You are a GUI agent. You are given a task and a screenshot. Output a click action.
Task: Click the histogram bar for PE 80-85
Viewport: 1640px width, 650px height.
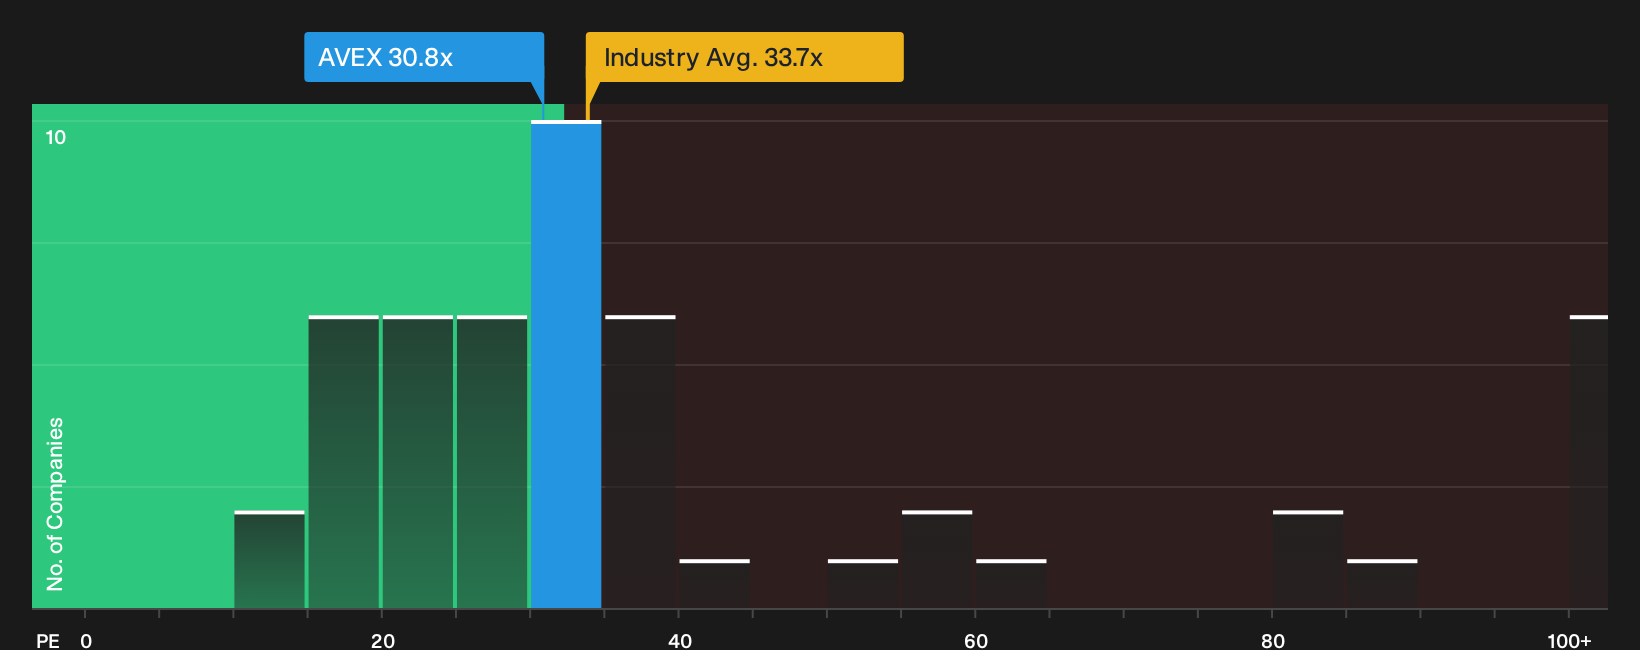coord(1308,560)
